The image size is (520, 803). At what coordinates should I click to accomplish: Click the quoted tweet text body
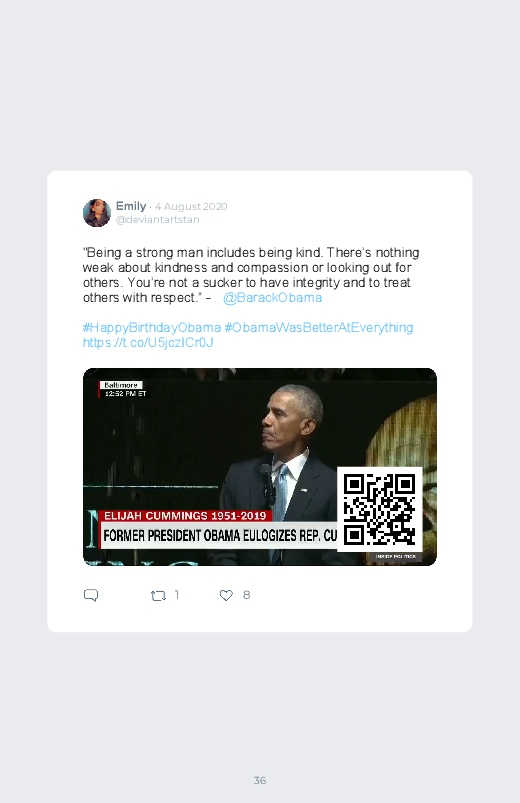tap(251, 275)
